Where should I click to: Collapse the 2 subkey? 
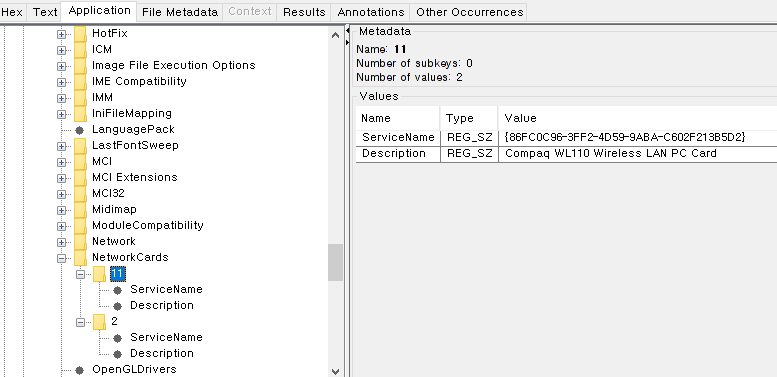pyautogui.click(x=81, y=322)
